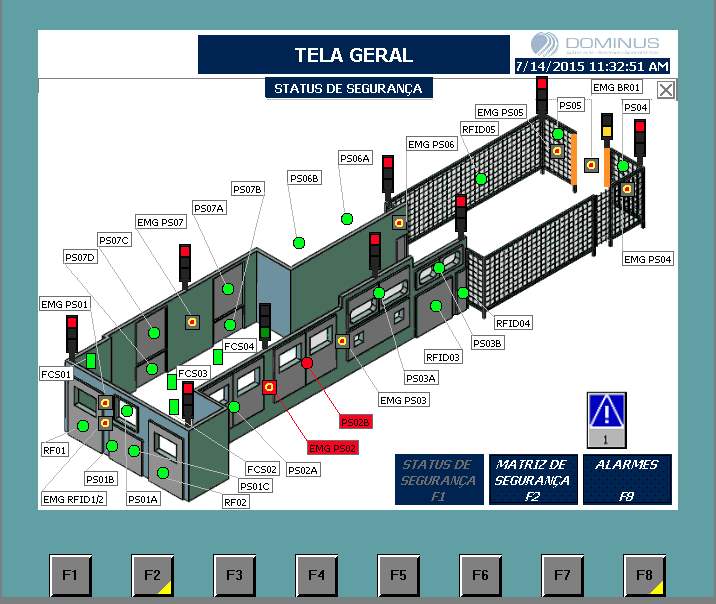Click the red EMG PS02 emergency button icon

pos(269,388)
